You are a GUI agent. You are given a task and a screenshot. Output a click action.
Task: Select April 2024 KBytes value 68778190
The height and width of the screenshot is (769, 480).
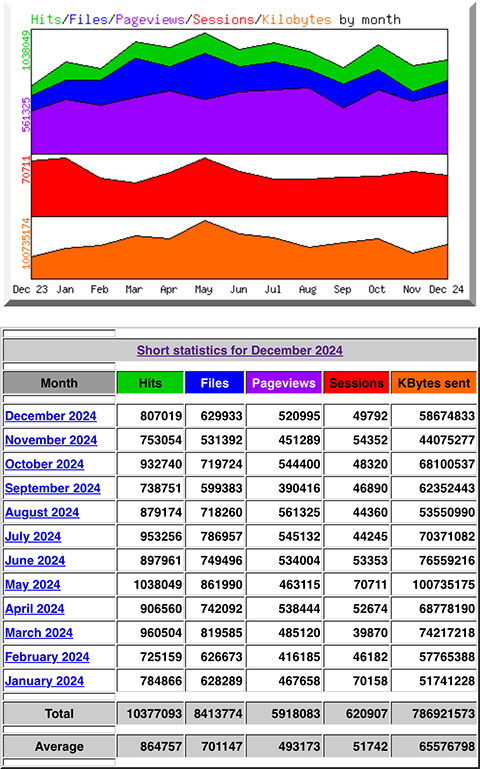click(x=447, y=609)
